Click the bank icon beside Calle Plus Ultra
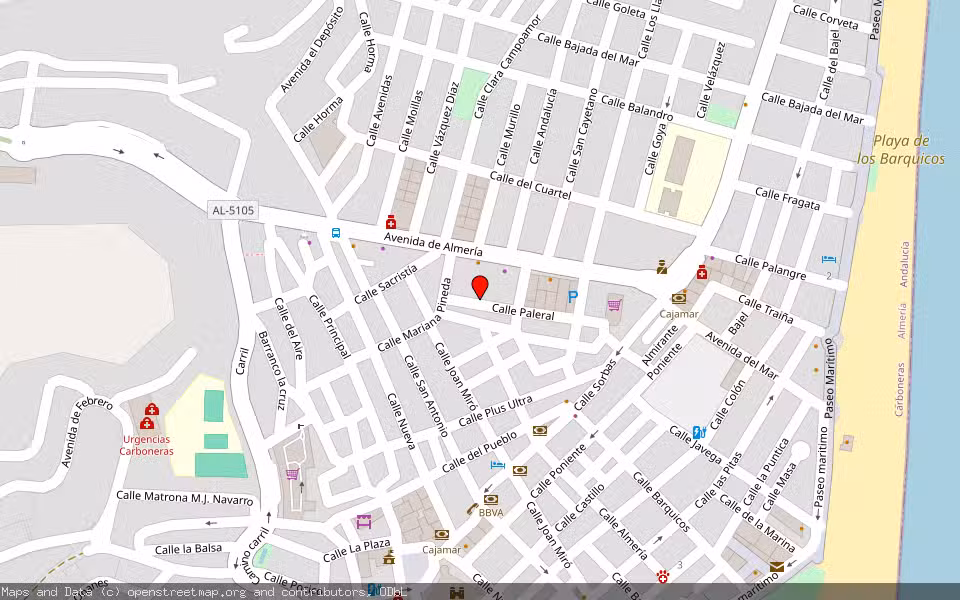This screenshot has height=600, width=960. click(539, 431)
